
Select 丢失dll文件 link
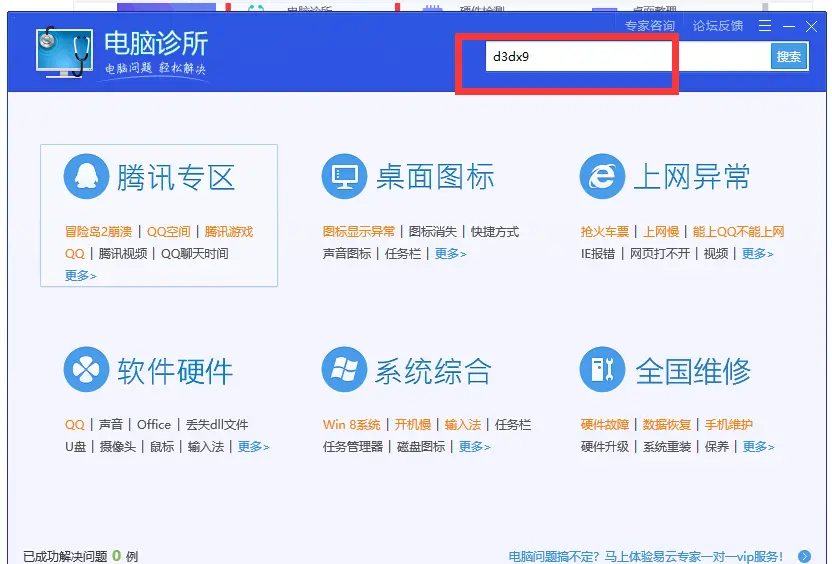click(217, 425)
